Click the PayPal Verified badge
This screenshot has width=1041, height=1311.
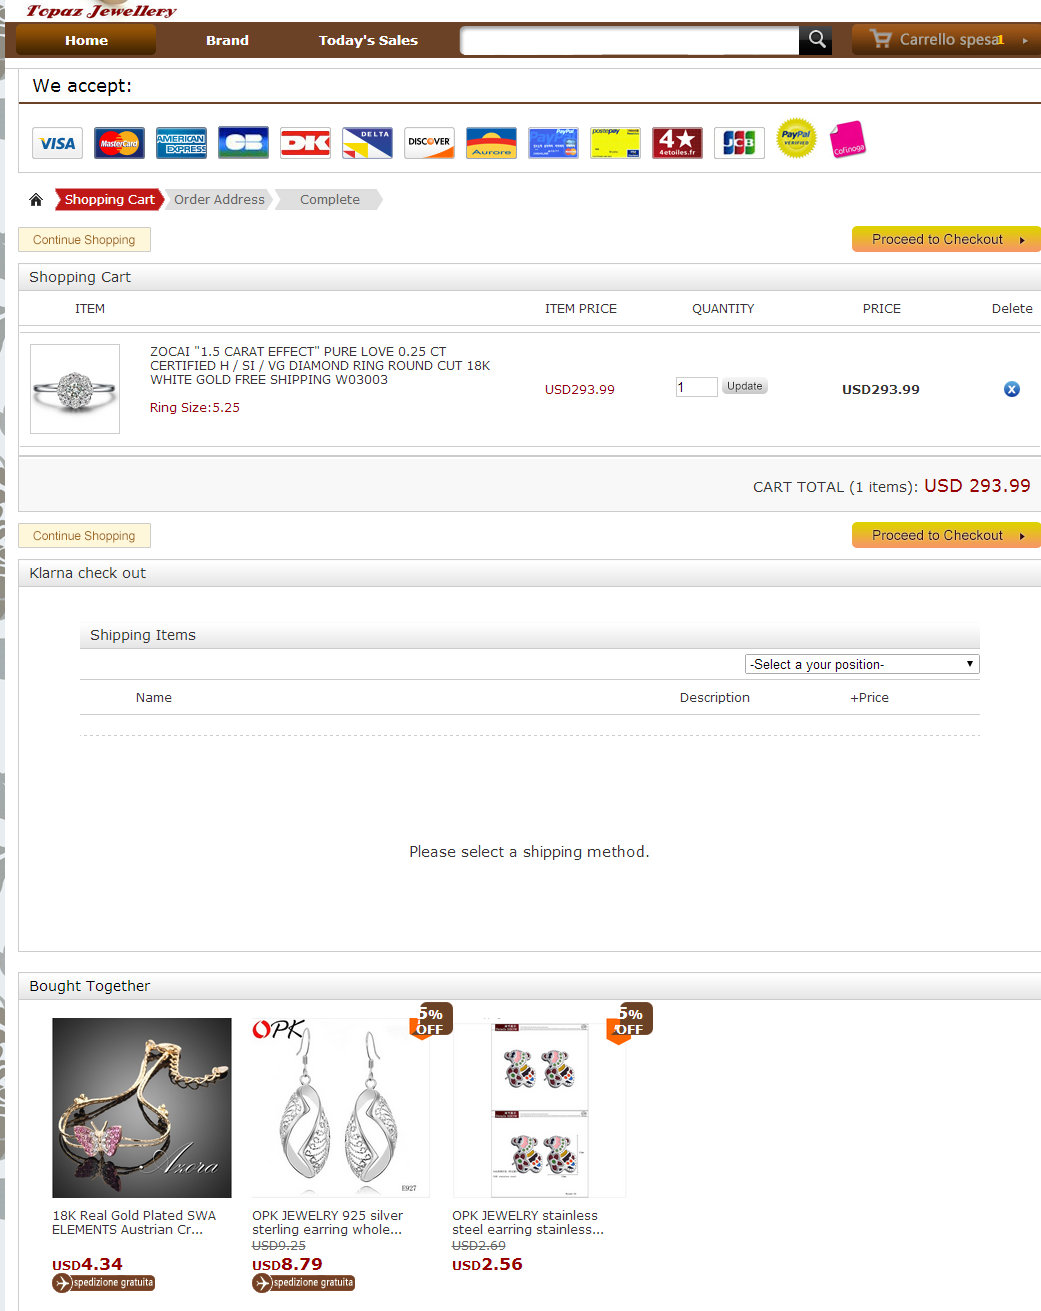click(796, 139)
